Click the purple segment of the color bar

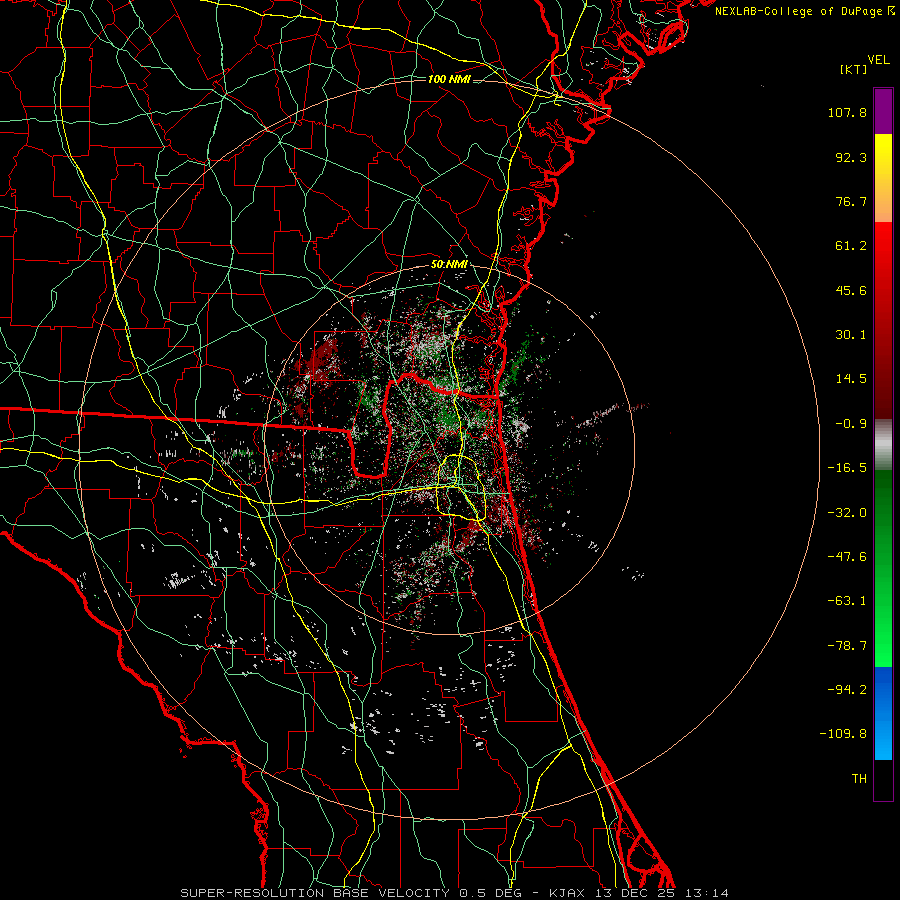883,111
